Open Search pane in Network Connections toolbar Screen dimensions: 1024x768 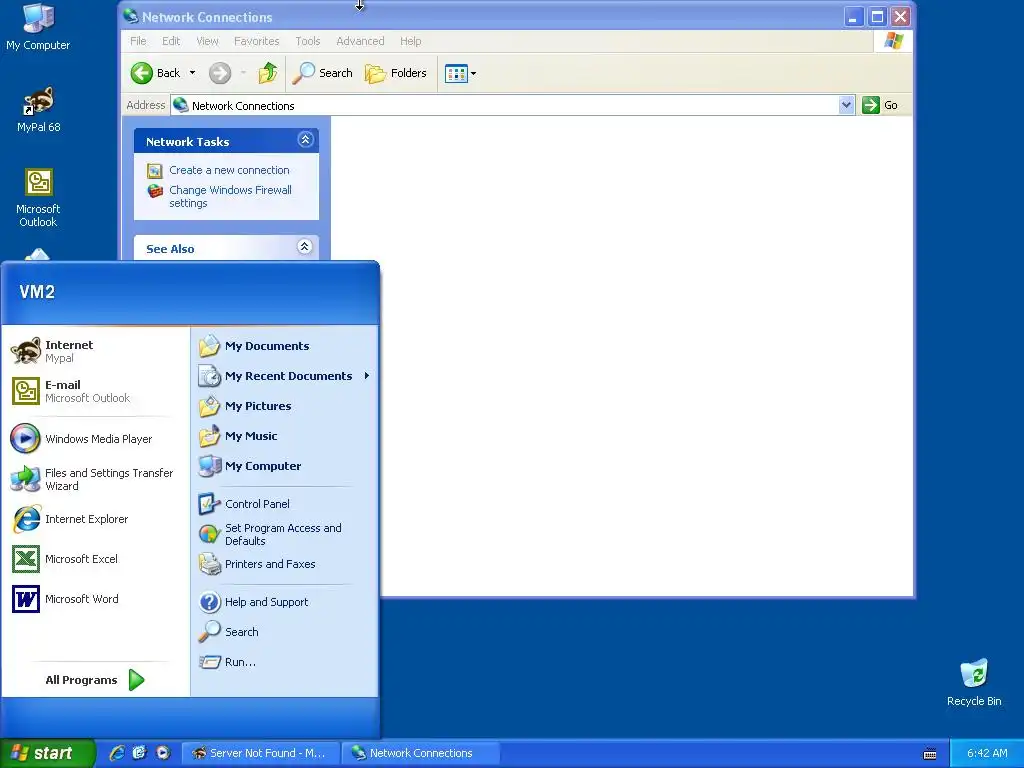click(322, 73)
